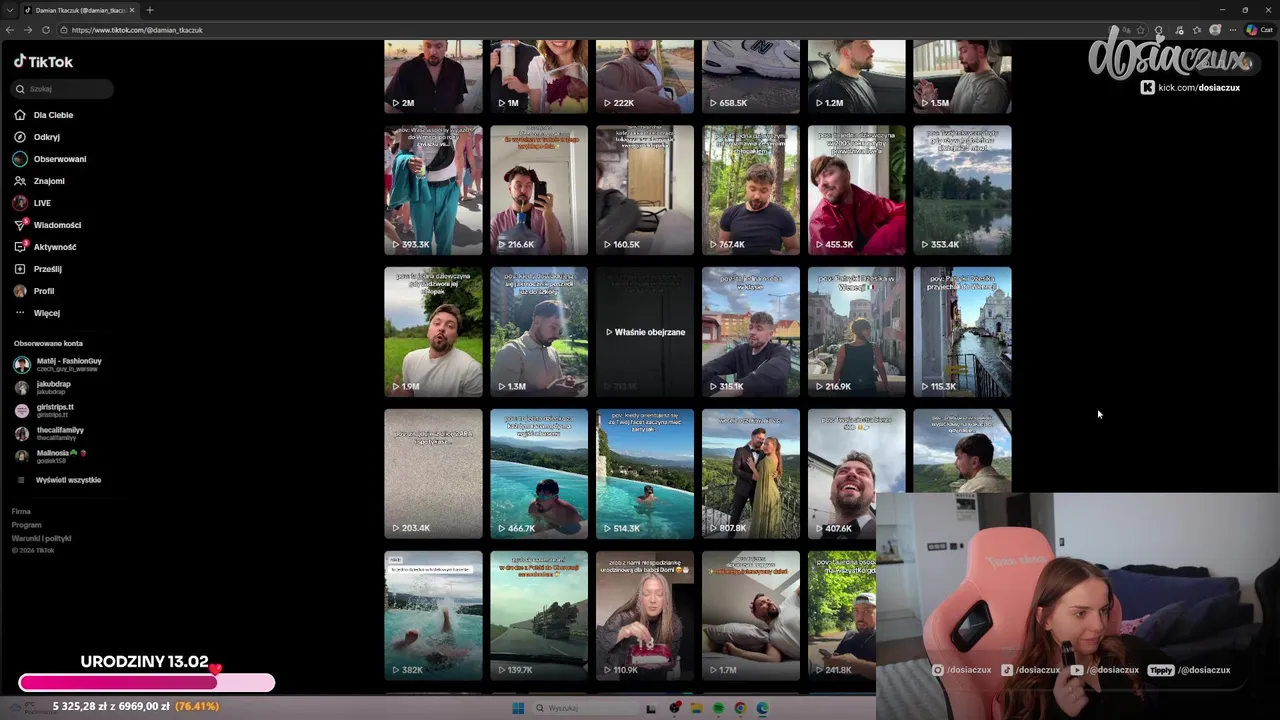Screen dimensions: 1280x720
Task: Click the TikTok Szukaj search field
Action: click(63, 89)
